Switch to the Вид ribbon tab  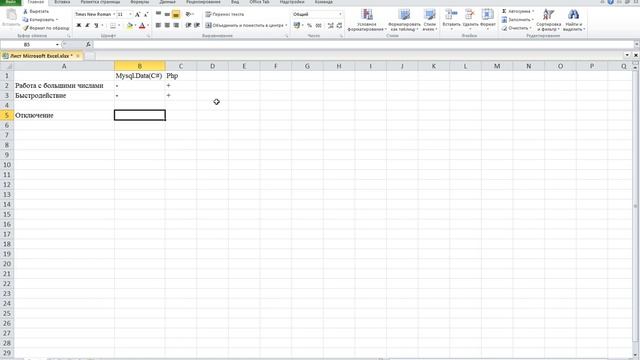coord(235,2)
